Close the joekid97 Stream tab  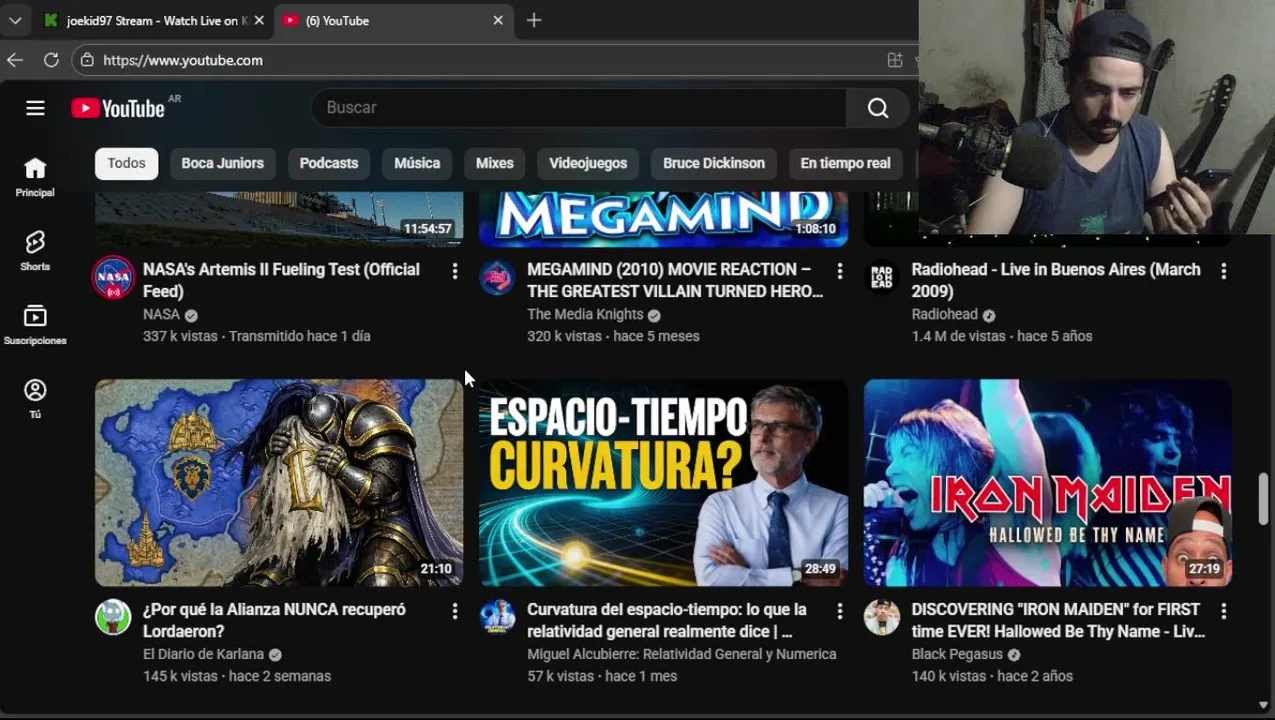(259, 20)
